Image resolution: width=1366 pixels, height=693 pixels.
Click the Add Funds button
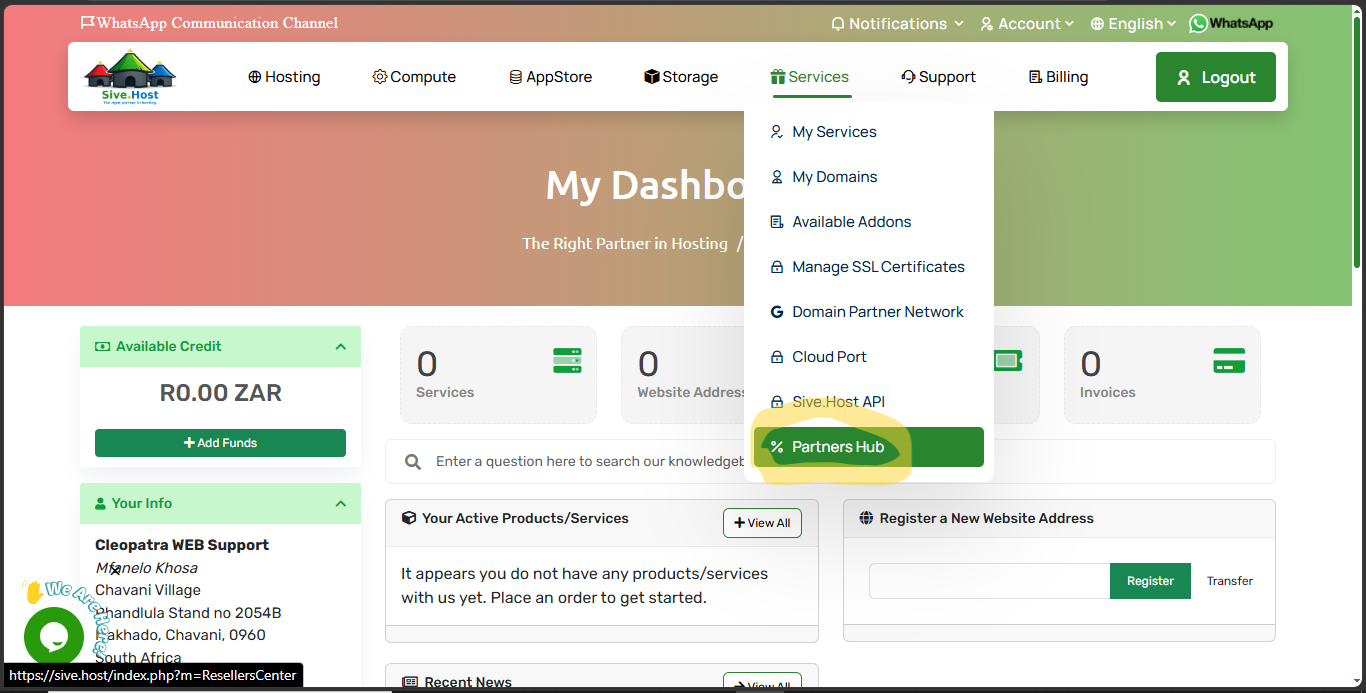220,443
